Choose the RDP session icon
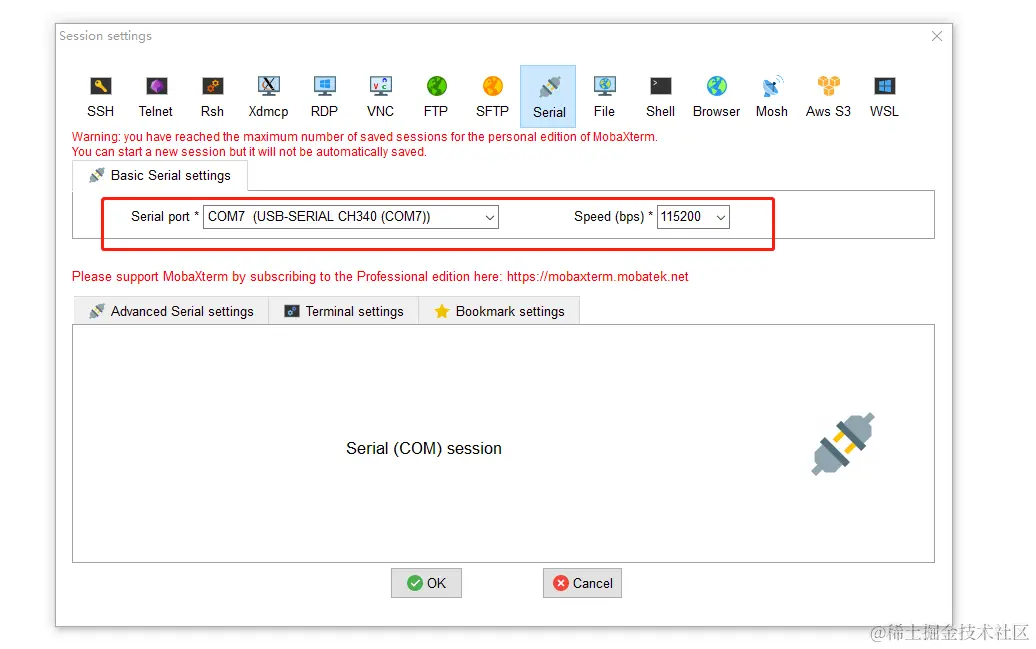Image resolution: width=1036 pixels, height=649 pixels. coord(324,96)
